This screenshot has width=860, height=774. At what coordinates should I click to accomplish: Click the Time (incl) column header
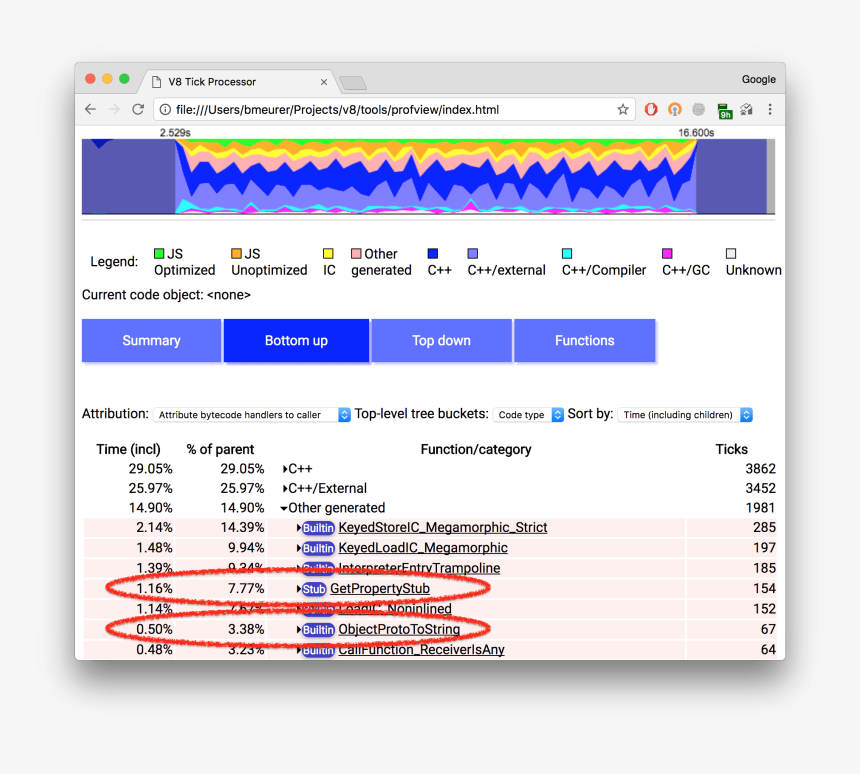pos(128,449)
